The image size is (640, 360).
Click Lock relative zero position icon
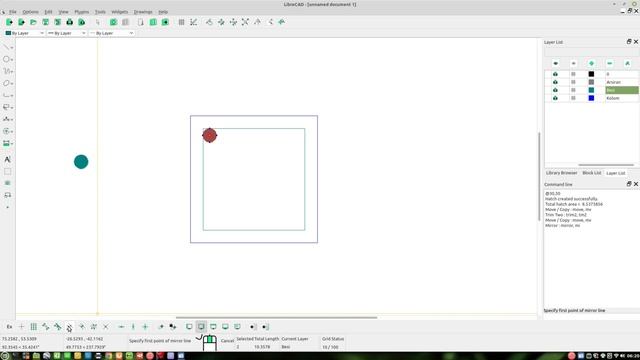(x=173, y=327)
